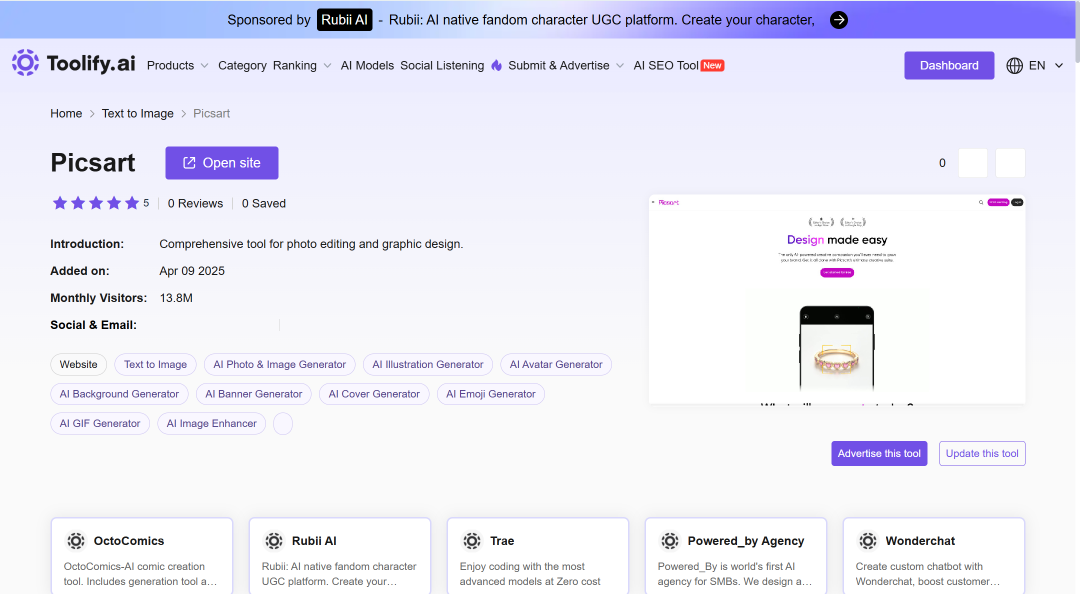1080x594 pixels.
Task: Select AI Avatar Generator tag
Action: coord(556,365)
